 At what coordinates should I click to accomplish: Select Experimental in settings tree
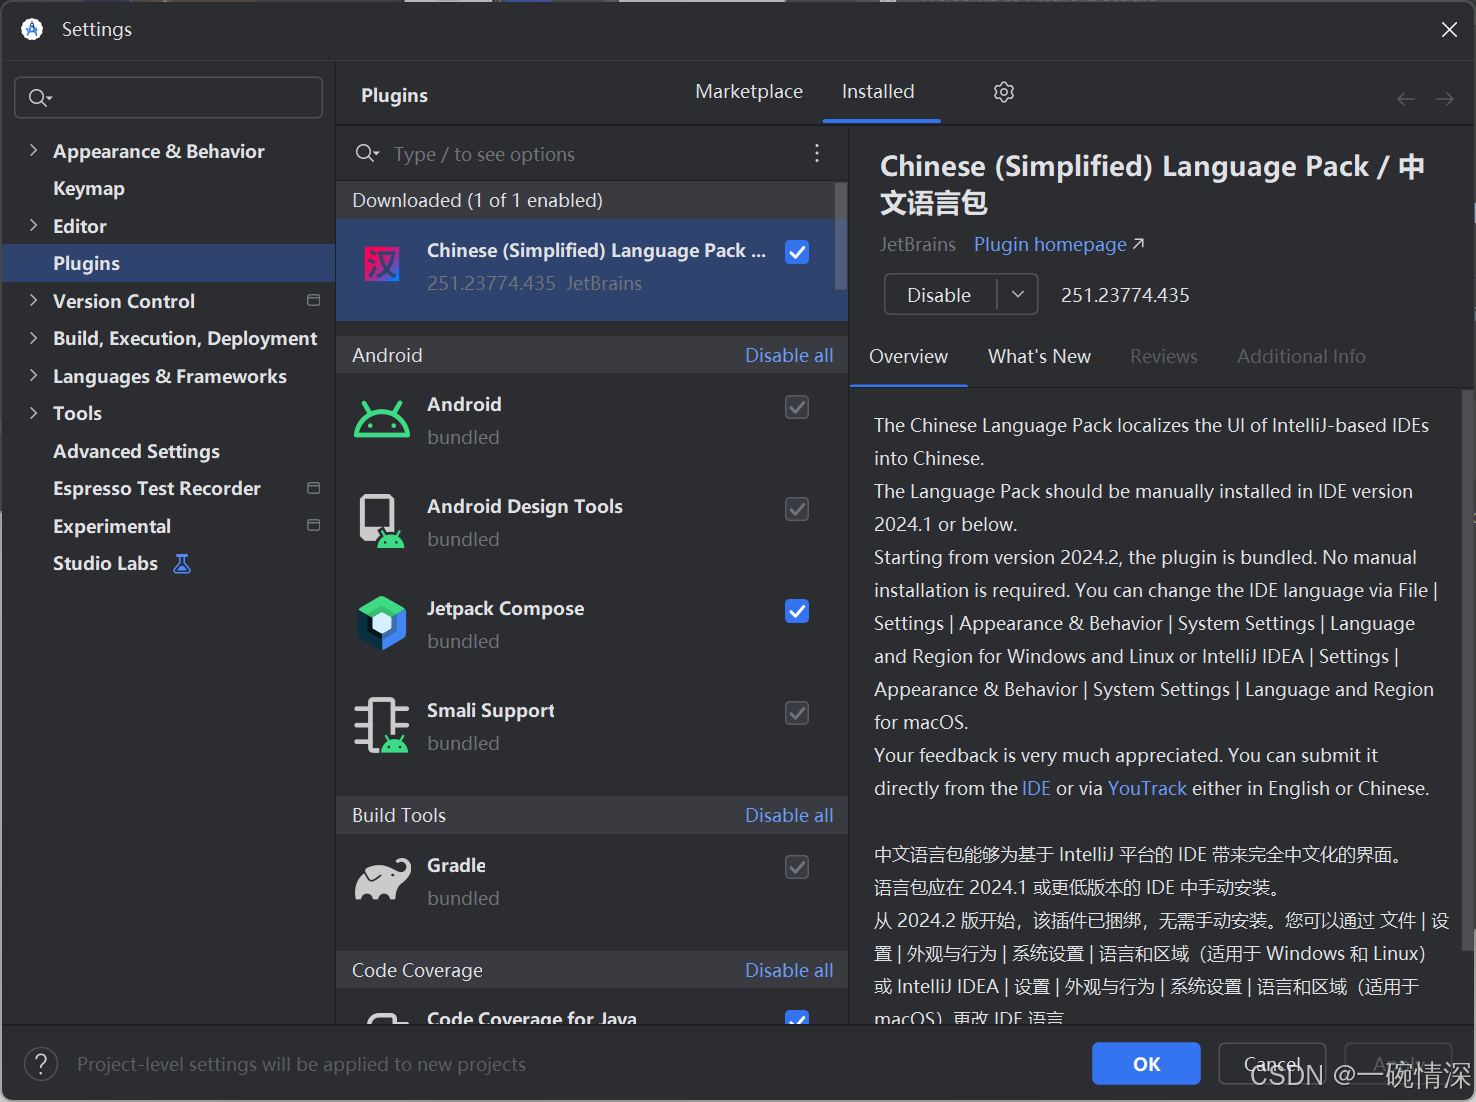pos(112,526)
